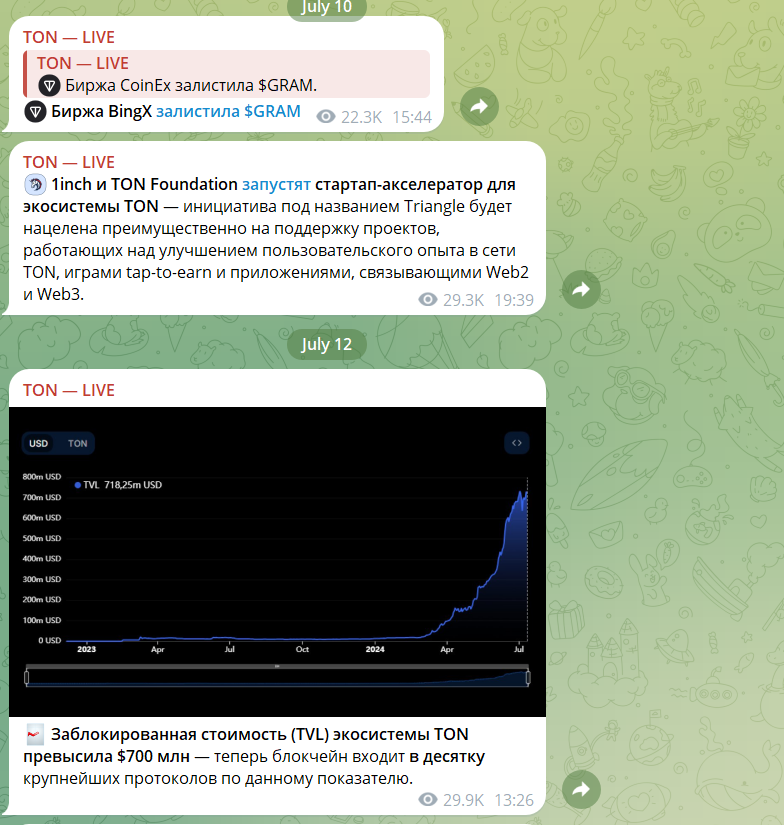Click the July 12 date badge
This screenshot has height=825, width=784.
[x=327, y=344]
